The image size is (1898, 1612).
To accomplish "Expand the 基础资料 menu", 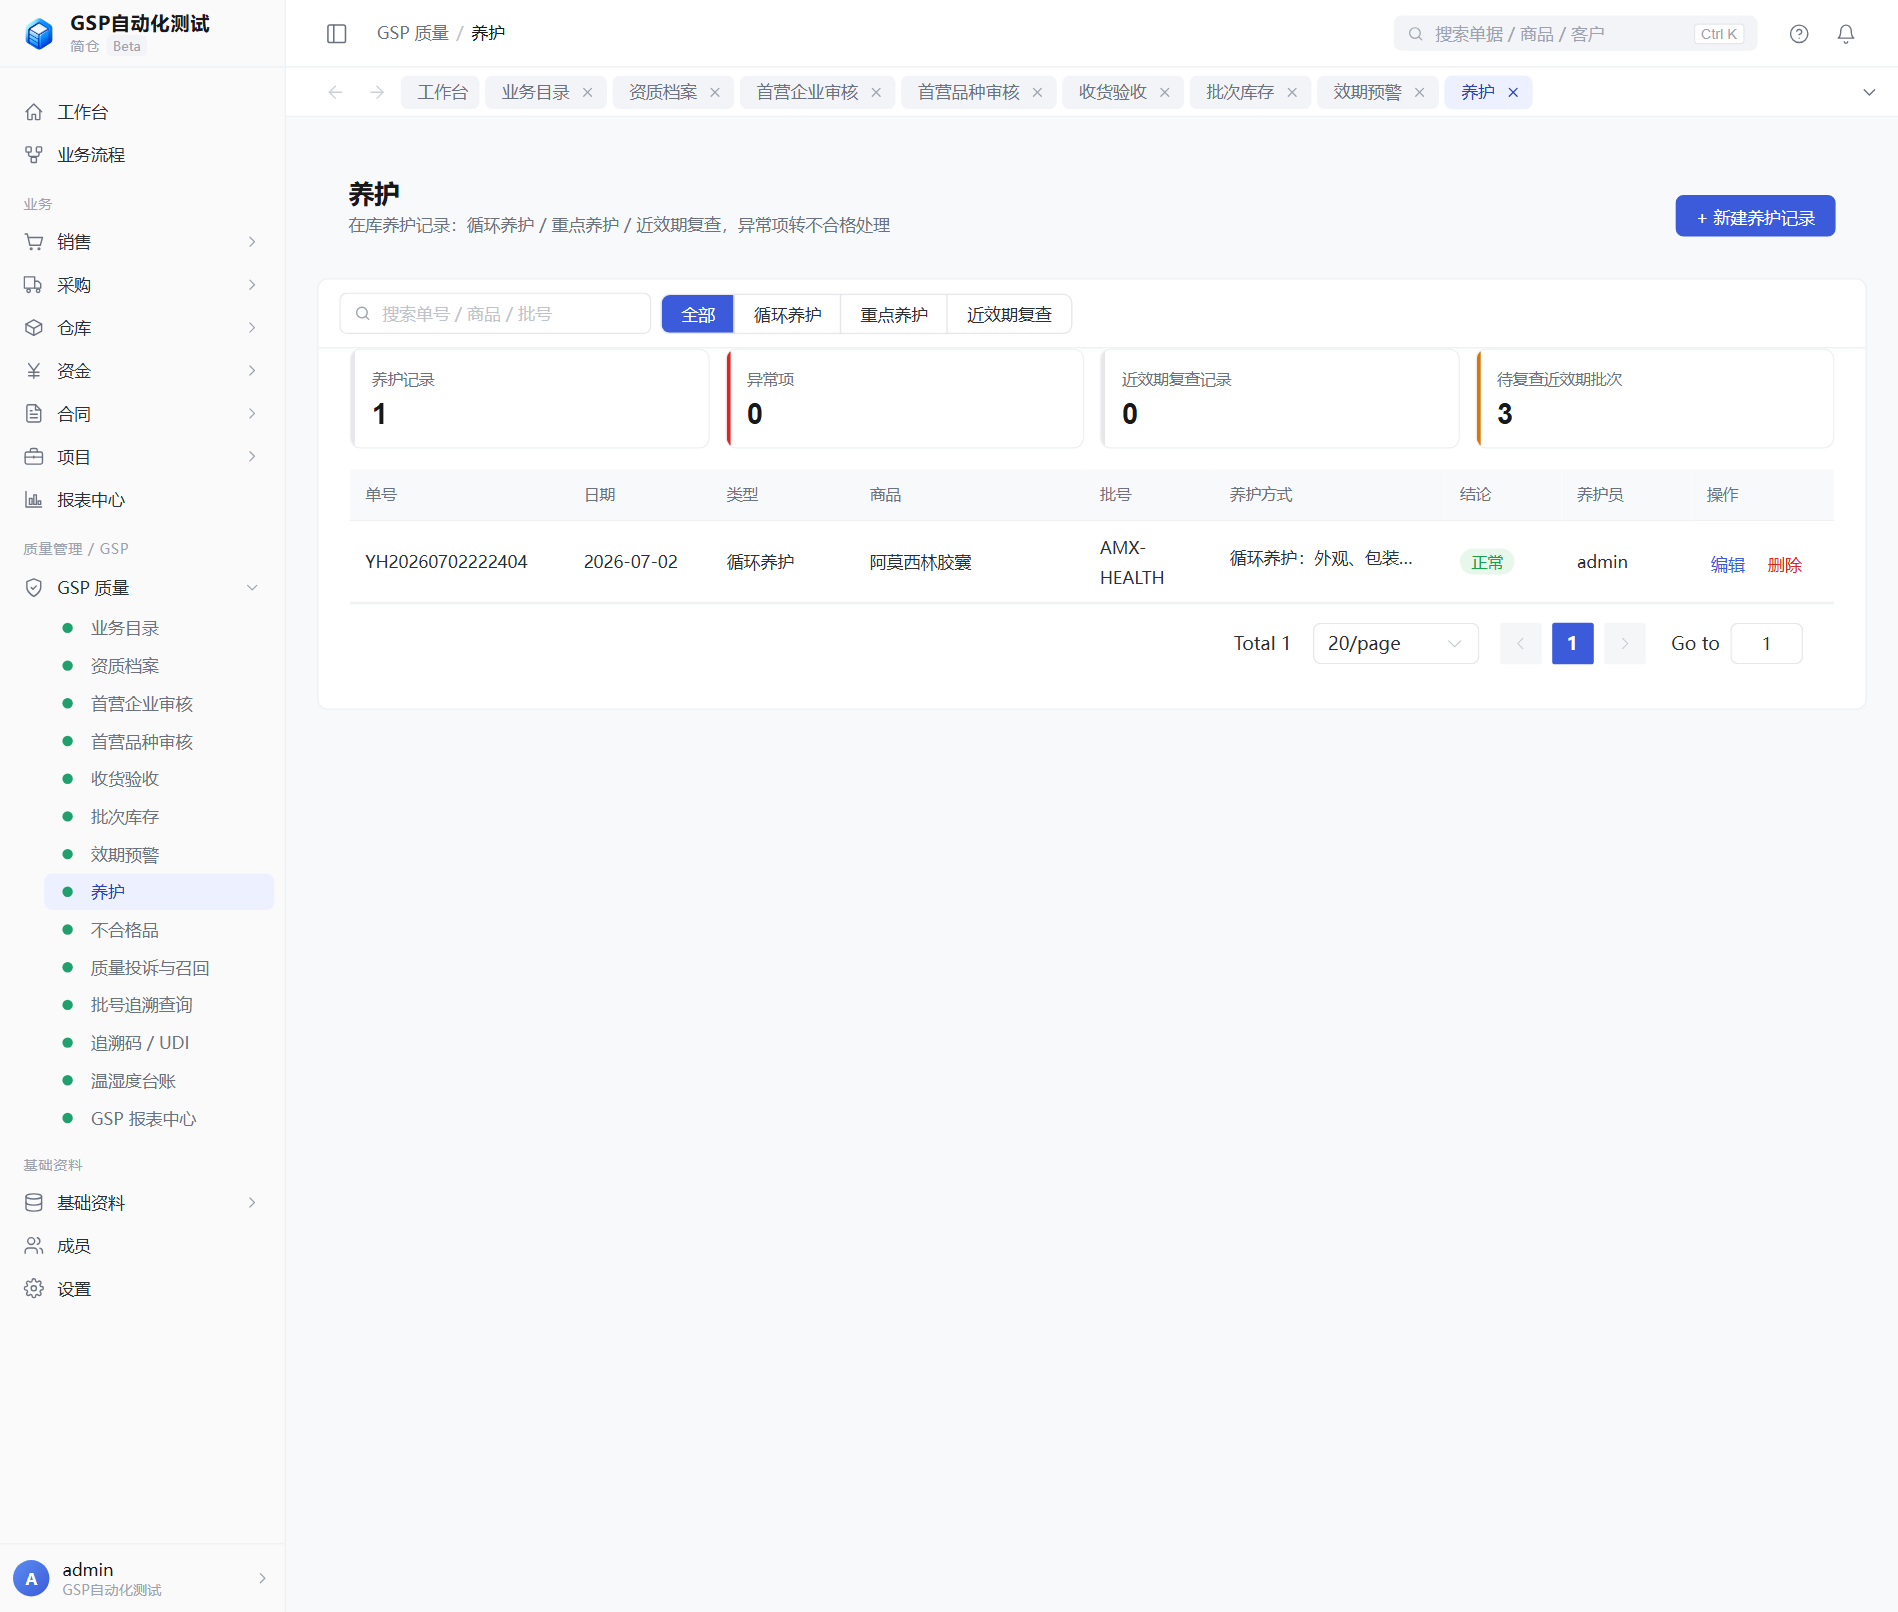I will click(142, 1203).
